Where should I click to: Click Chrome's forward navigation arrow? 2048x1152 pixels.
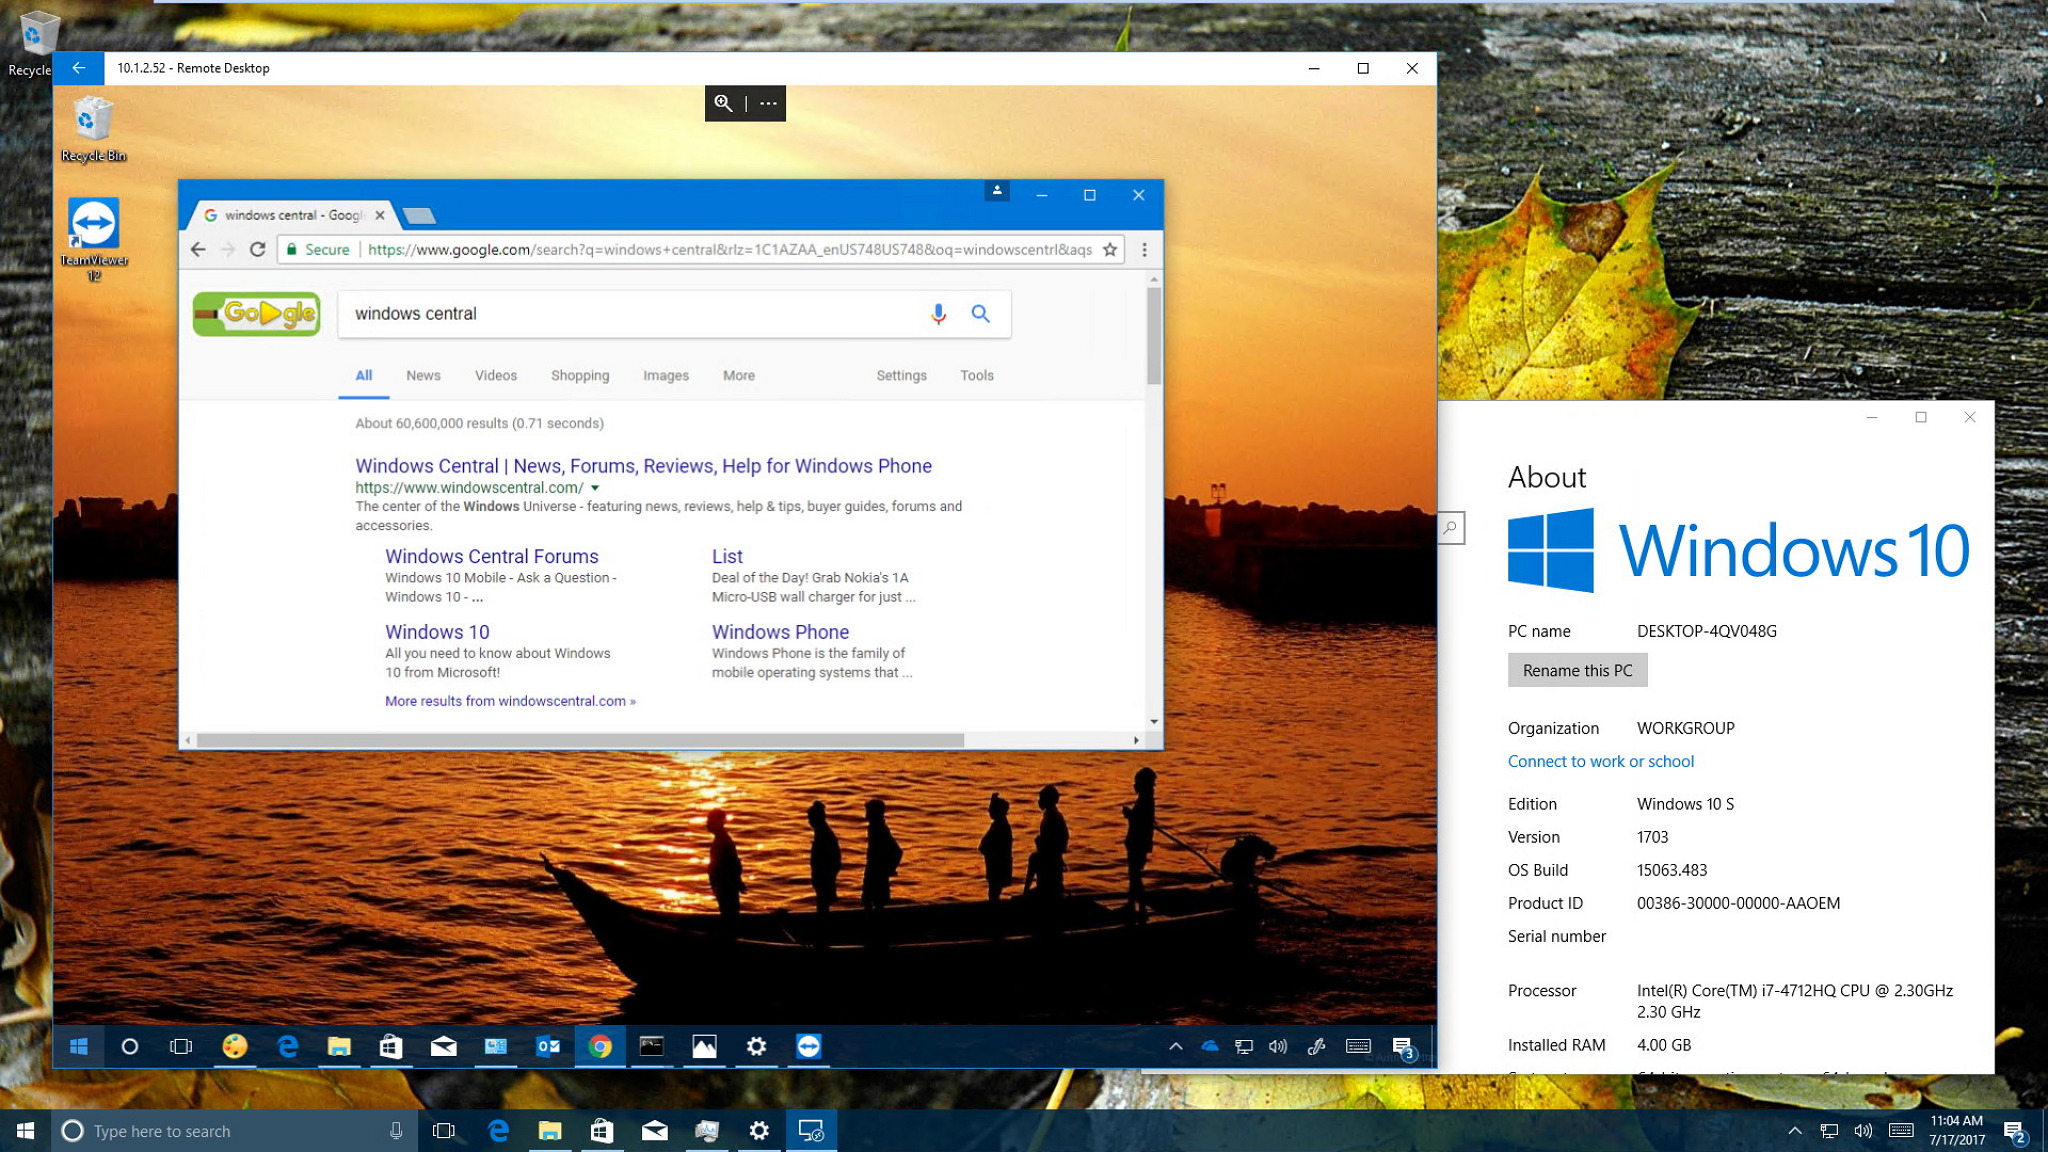(x=228, y=250)
